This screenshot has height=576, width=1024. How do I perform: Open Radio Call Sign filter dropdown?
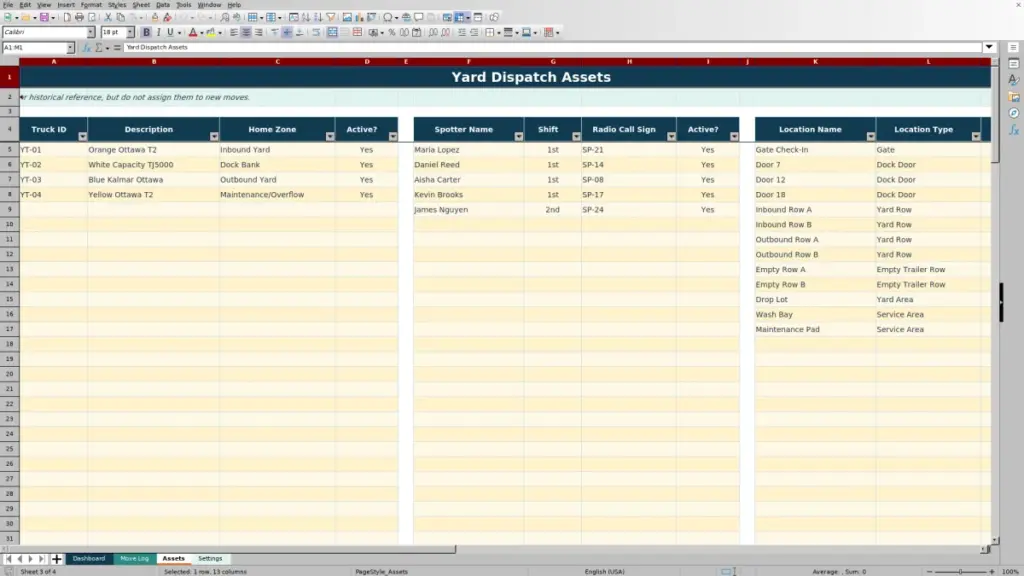pyautogui.click(x=671, y=136)
